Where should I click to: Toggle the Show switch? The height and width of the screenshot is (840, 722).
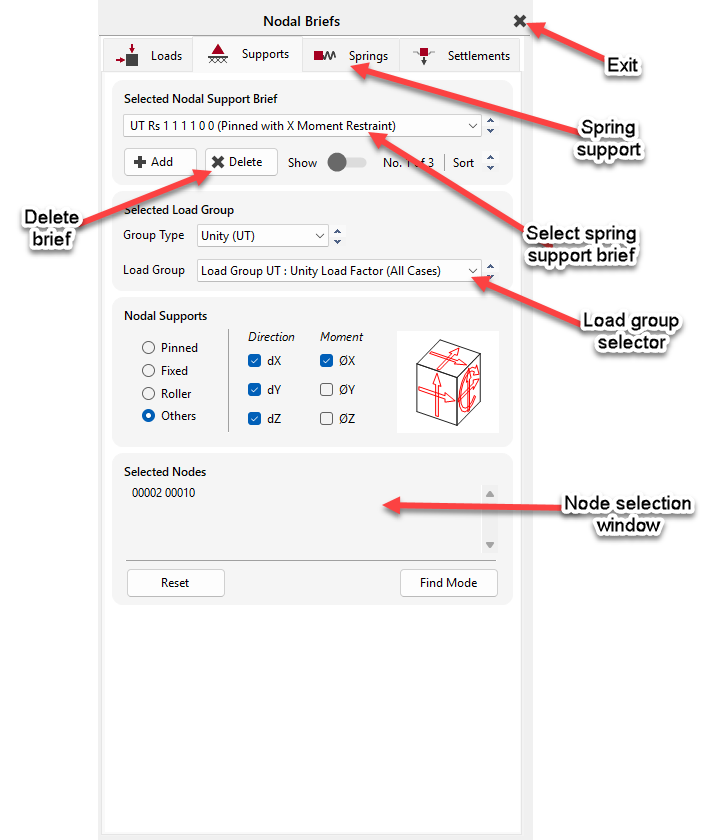pyautogui.click(x=346, y=162)
